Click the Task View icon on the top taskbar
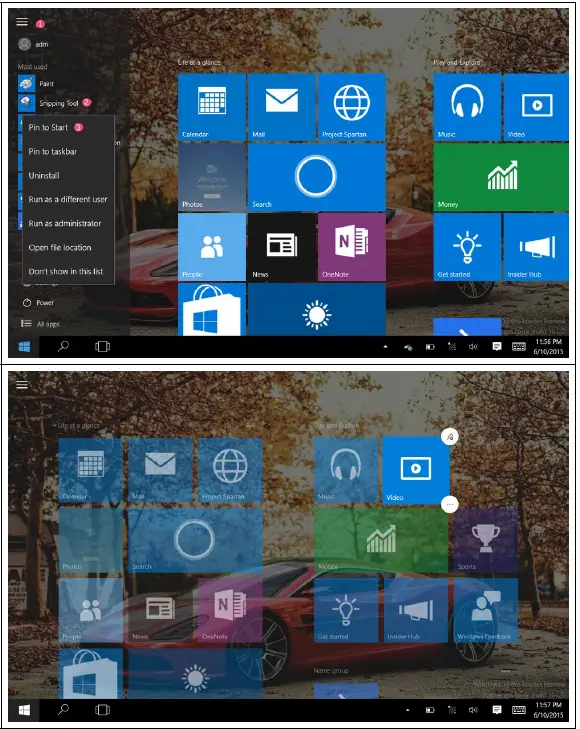The image size is (580, 729). pos(102,346)
